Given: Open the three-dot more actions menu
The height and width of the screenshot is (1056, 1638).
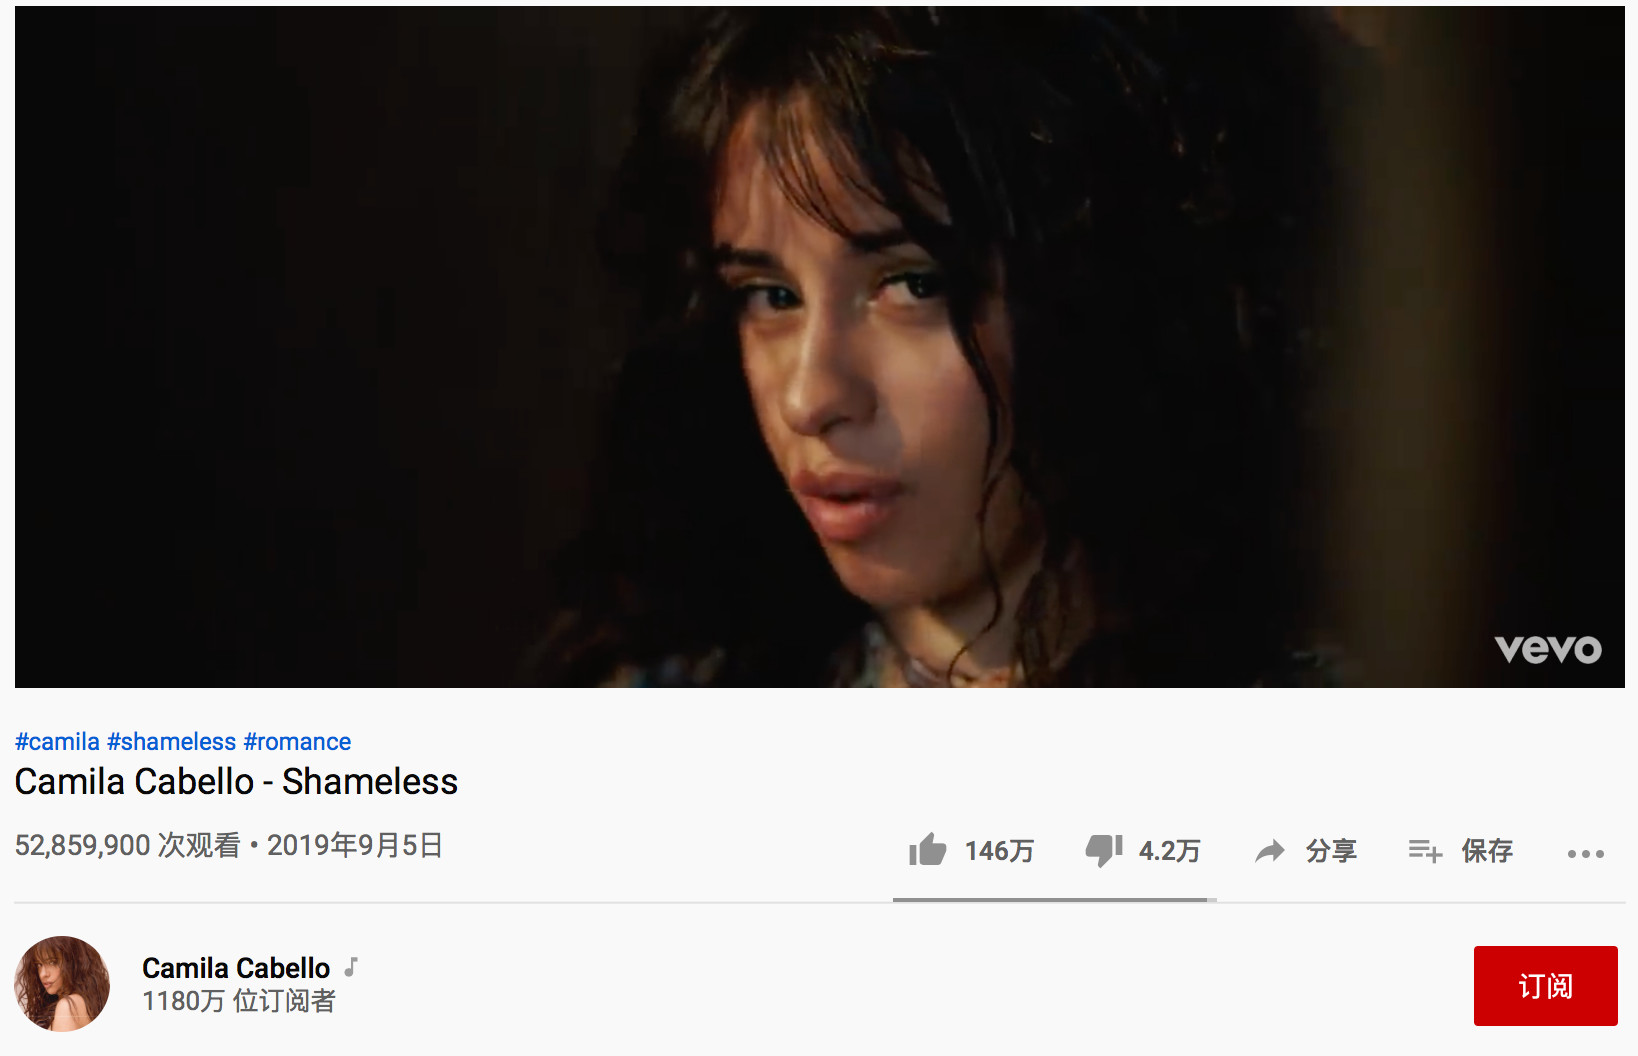Looking at the screenshot, I should [1586, 854].
